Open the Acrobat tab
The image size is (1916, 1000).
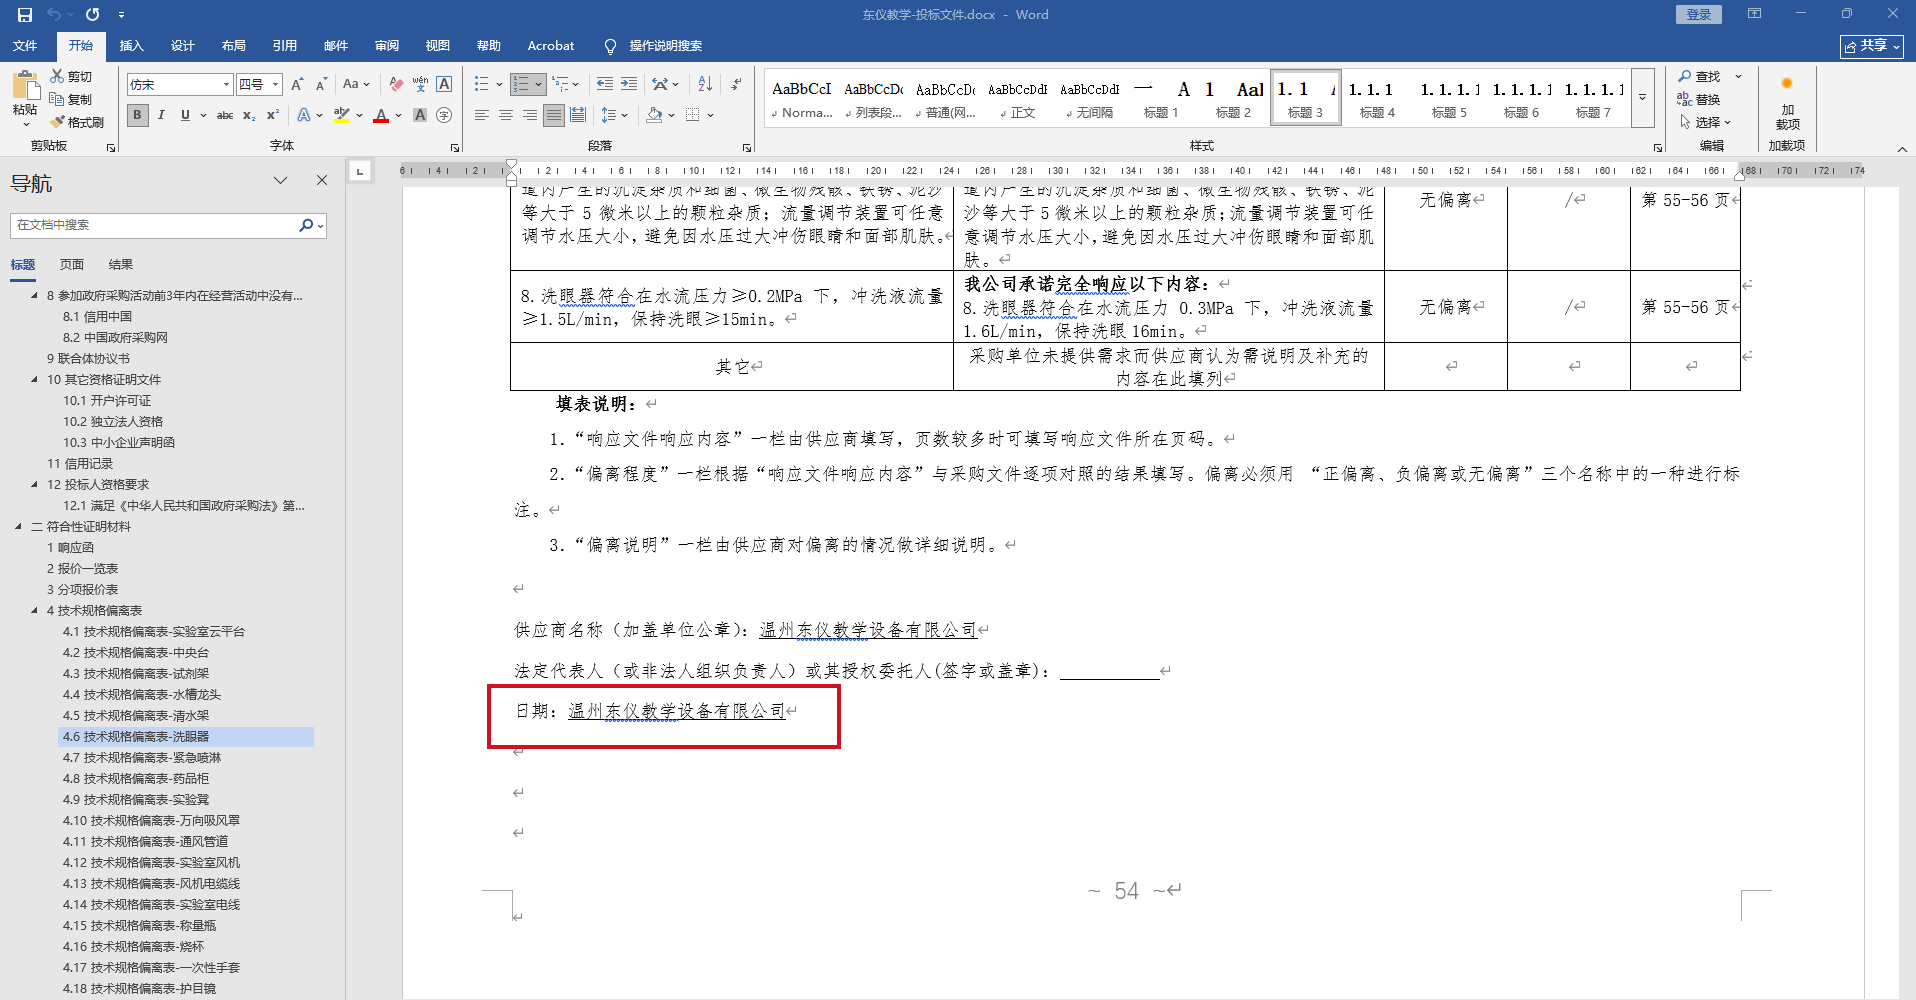coord(551,46)
